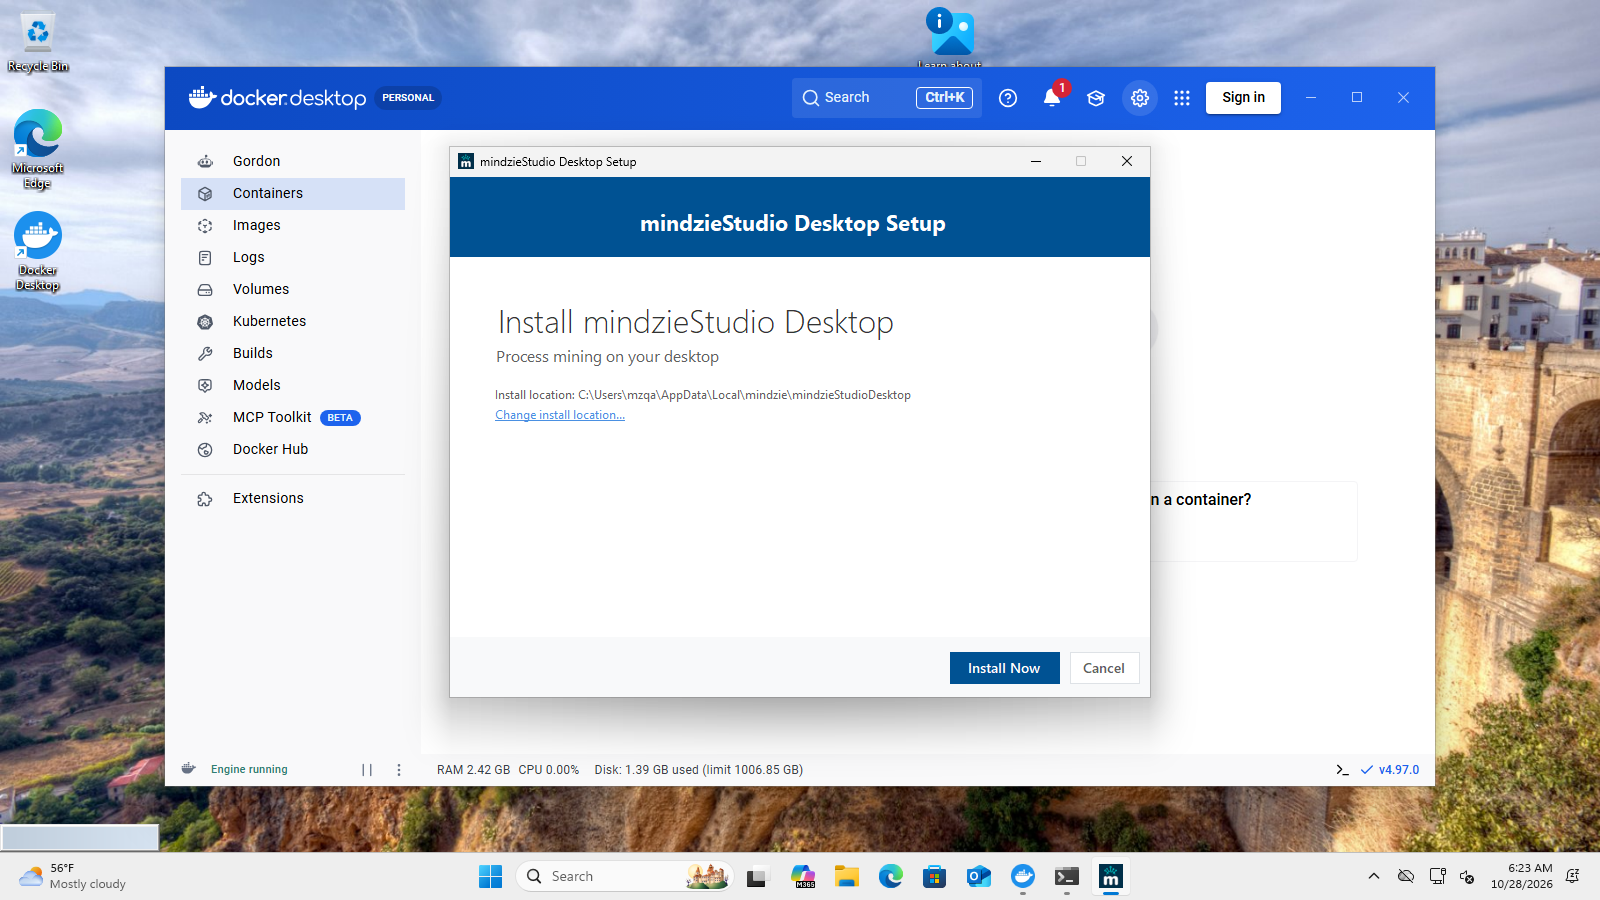Open Models in sidebar
The height and width of the screenshot is (900, 1600).
(293, 385)
